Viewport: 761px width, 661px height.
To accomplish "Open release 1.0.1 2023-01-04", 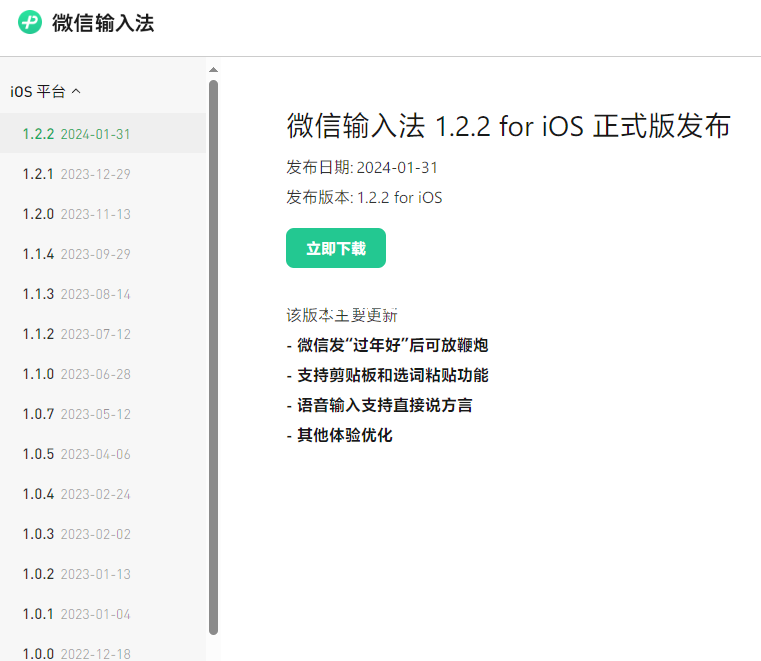I will pos(103,614).
